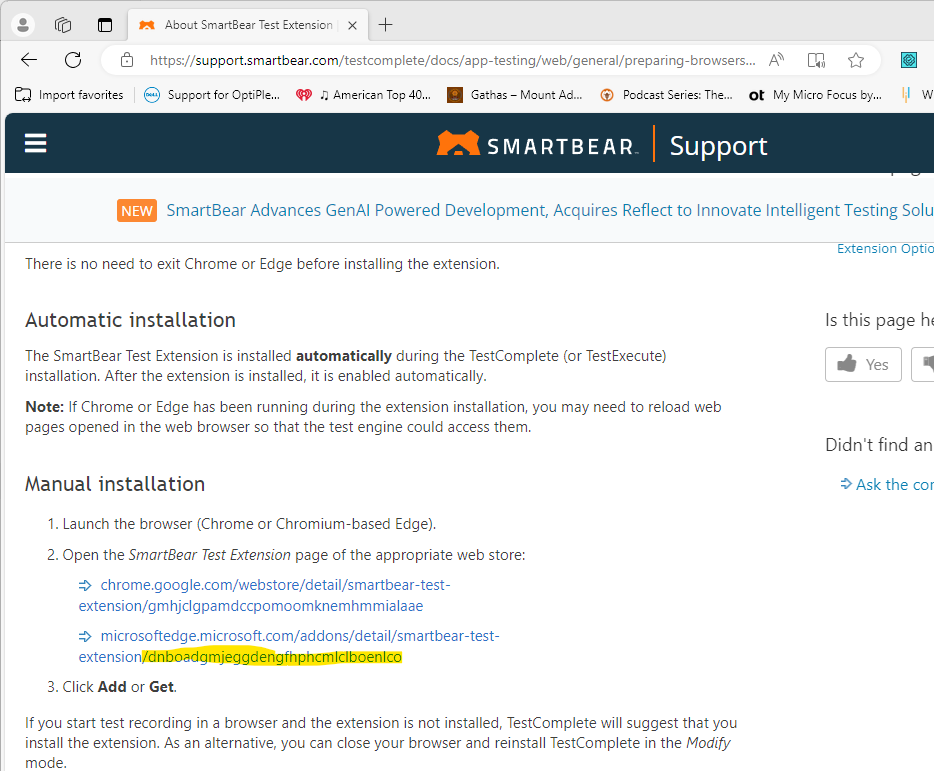Open American Top 40 bookmark

click(363, 95)
